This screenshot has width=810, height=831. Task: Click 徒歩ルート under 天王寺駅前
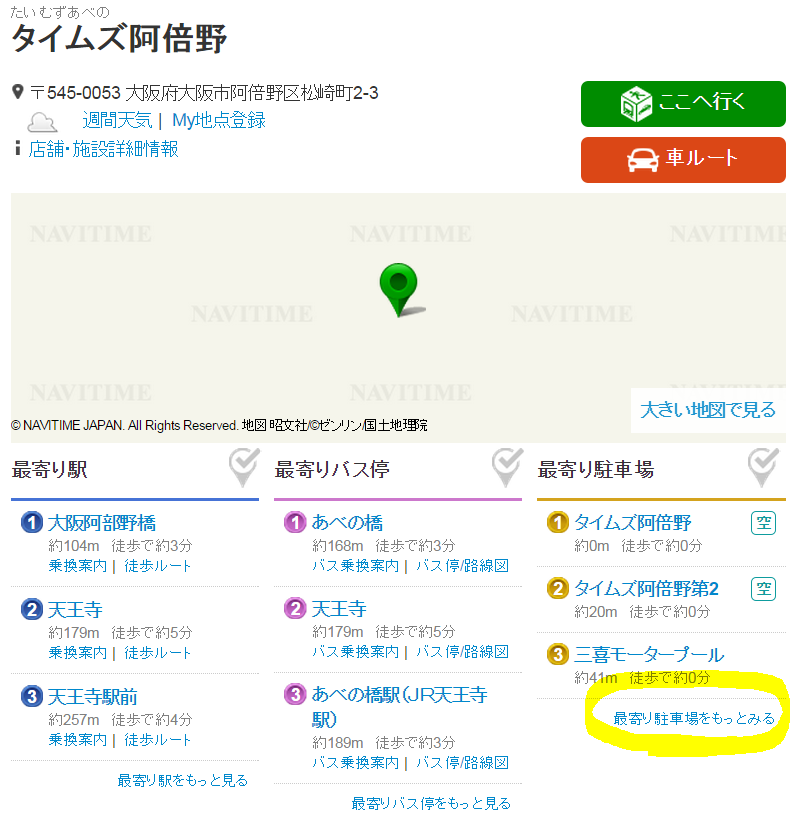click(157, 739)
